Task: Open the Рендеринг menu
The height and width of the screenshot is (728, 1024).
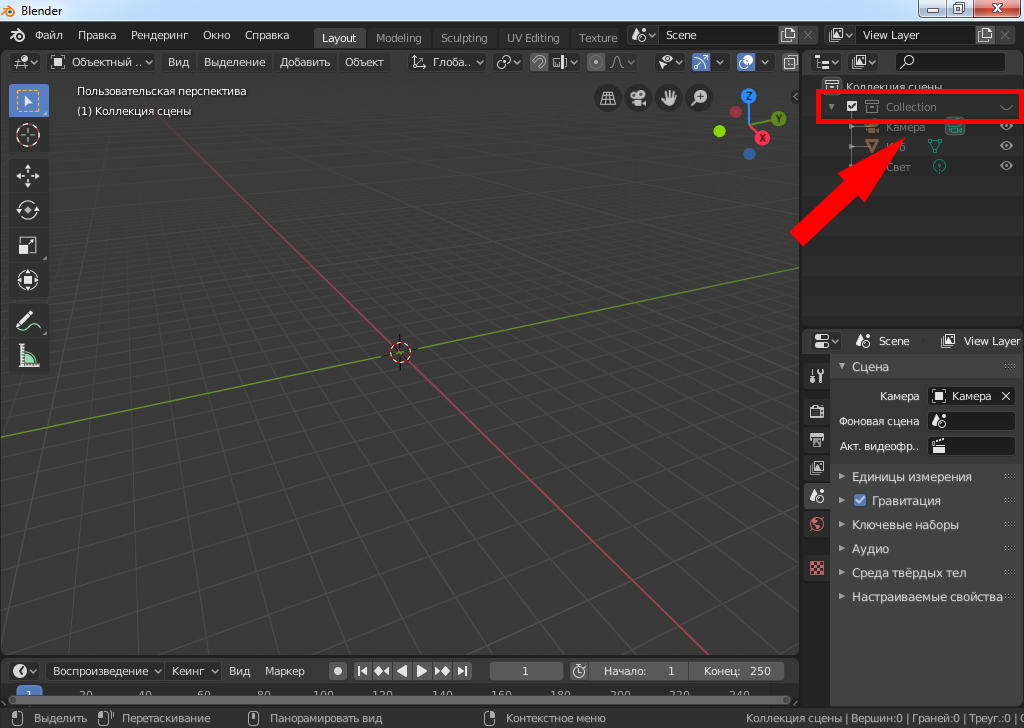Action: 159,35
